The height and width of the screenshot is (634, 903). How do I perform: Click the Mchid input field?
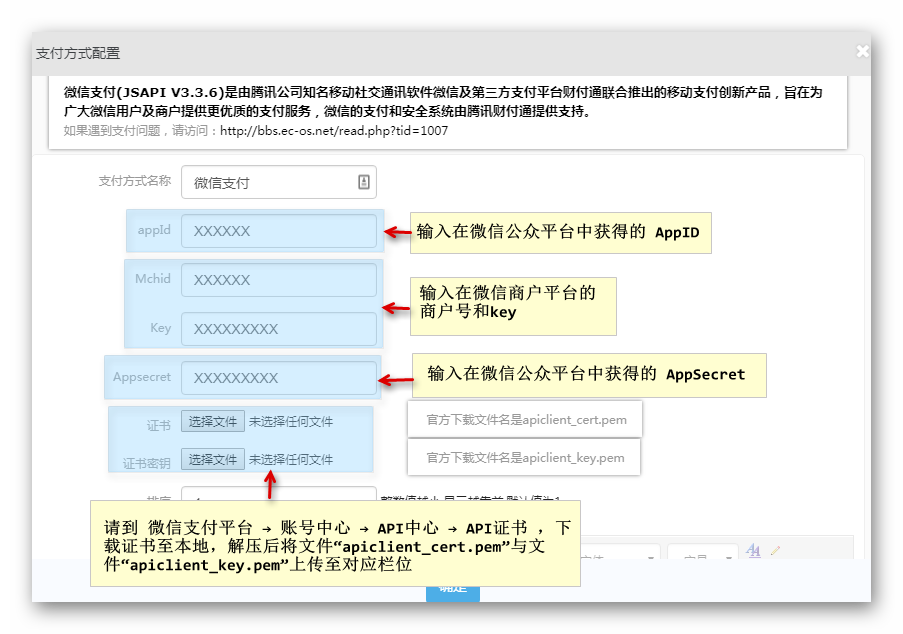279,280
